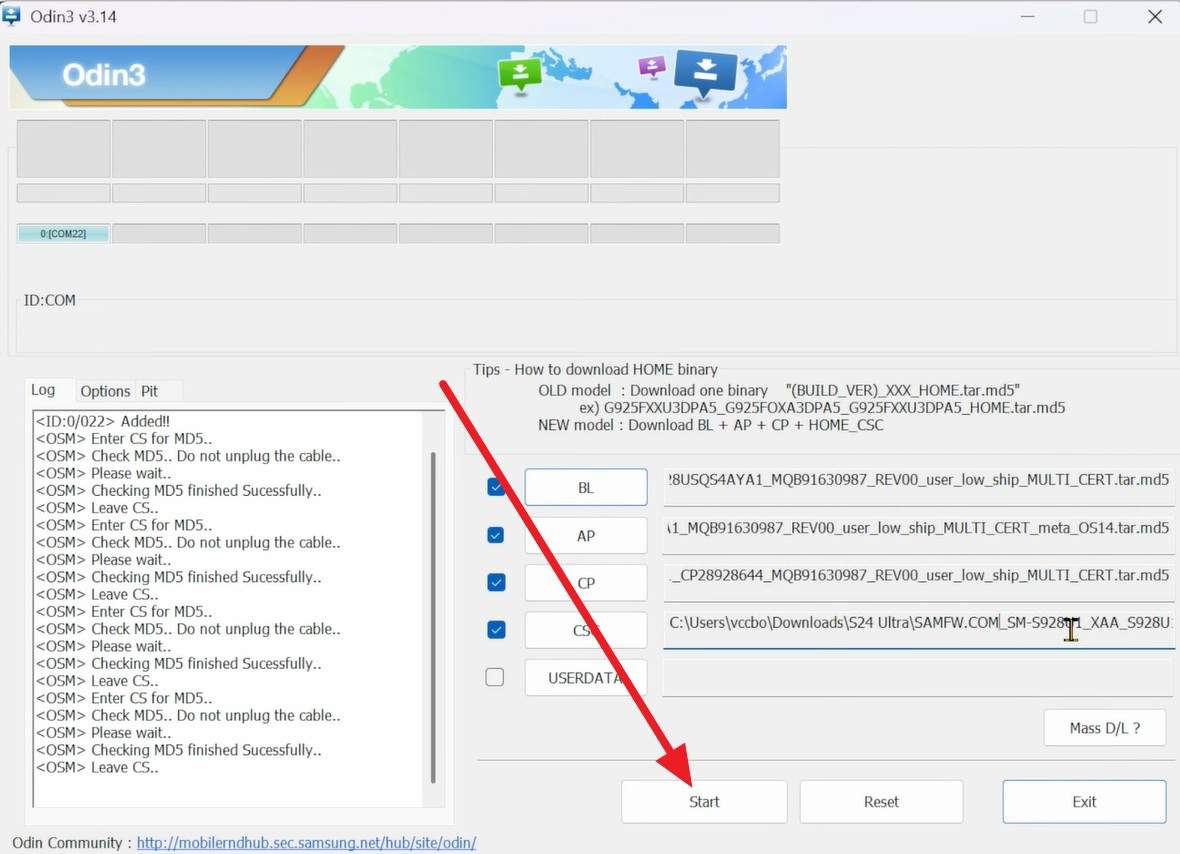Click the log panel vertical scrollbar

coord(433,617)
